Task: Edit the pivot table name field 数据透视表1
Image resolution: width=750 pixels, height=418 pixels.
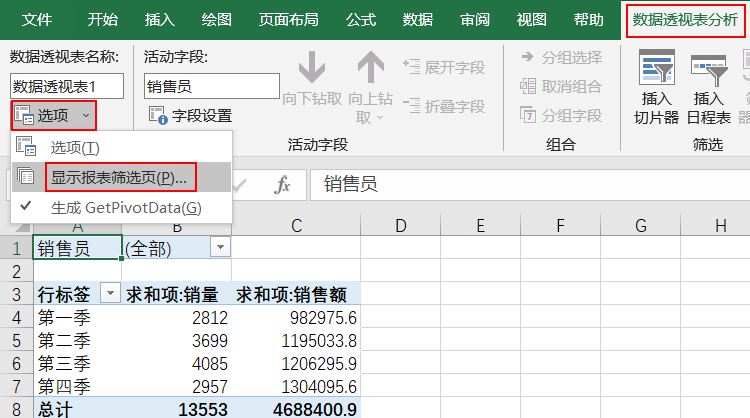Action: pyautogui.click(x=67, y=86)
